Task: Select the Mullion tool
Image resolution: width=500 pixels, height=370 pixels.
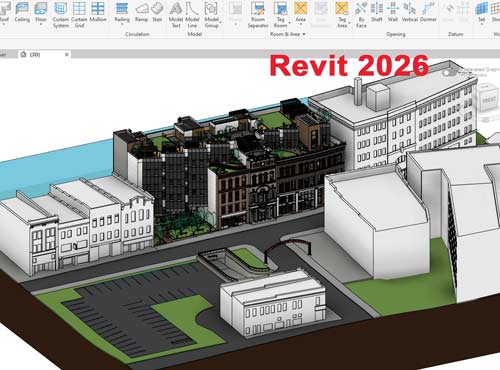Action: 98,12
